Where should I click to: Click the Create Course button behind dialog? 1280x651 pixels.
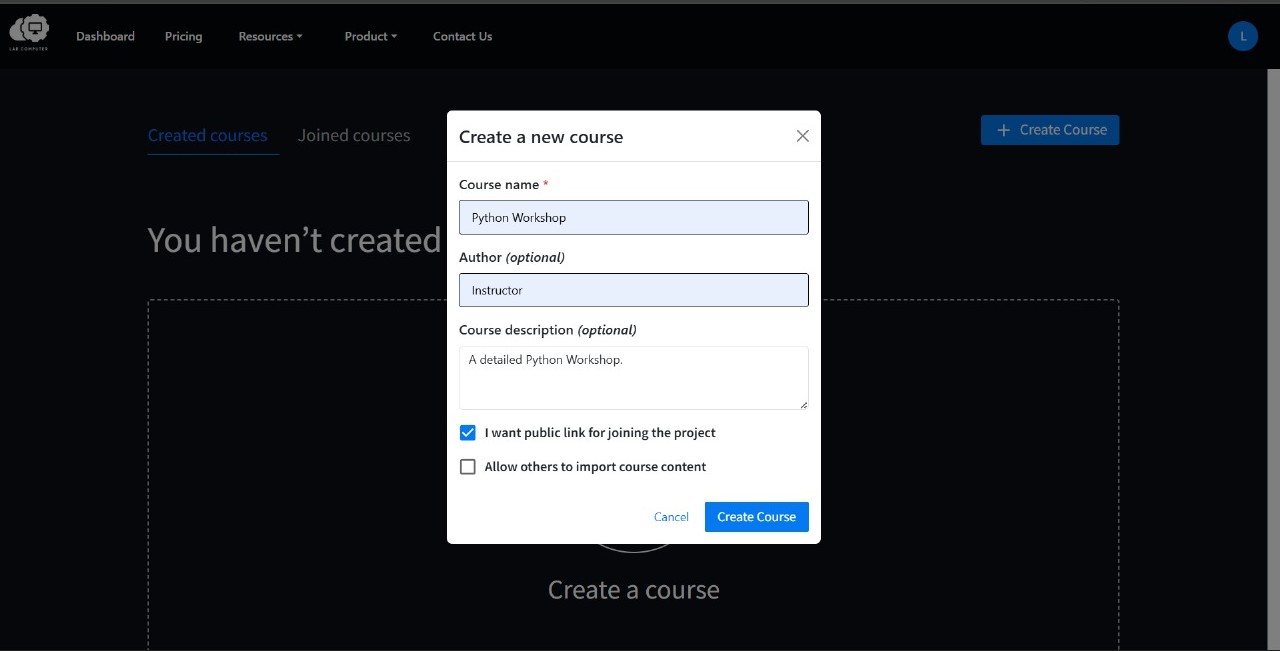1050,130
